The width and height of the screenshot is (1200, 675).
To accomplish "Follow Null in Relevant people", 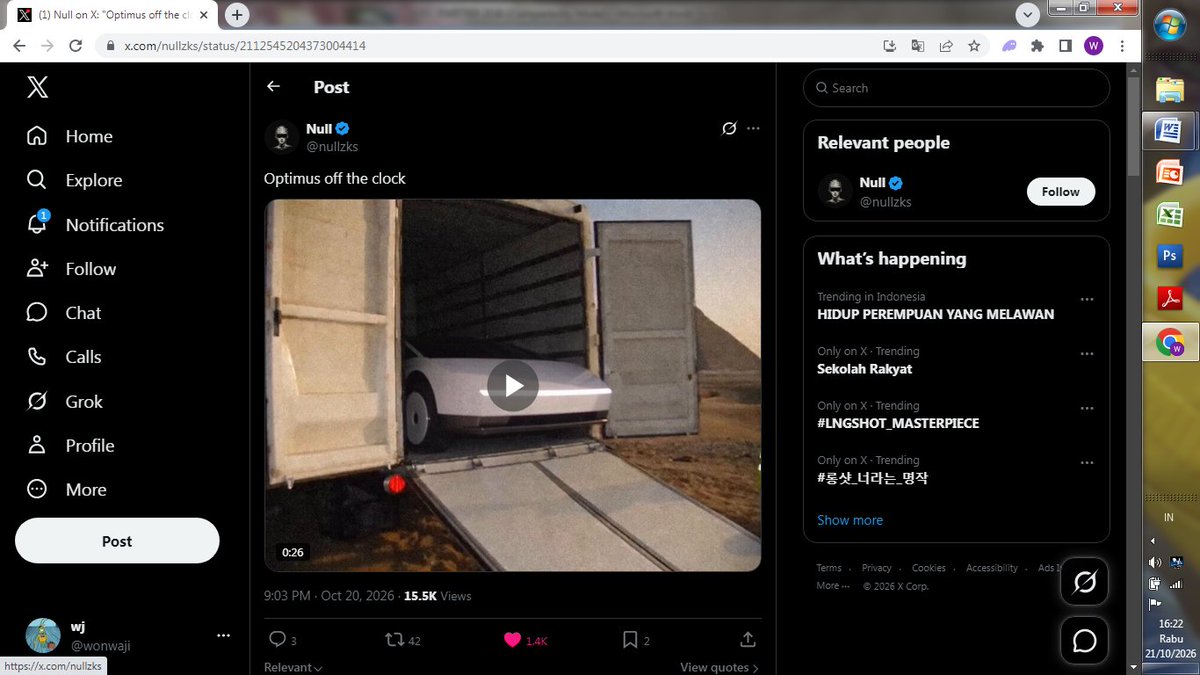I will (1061, 191).
